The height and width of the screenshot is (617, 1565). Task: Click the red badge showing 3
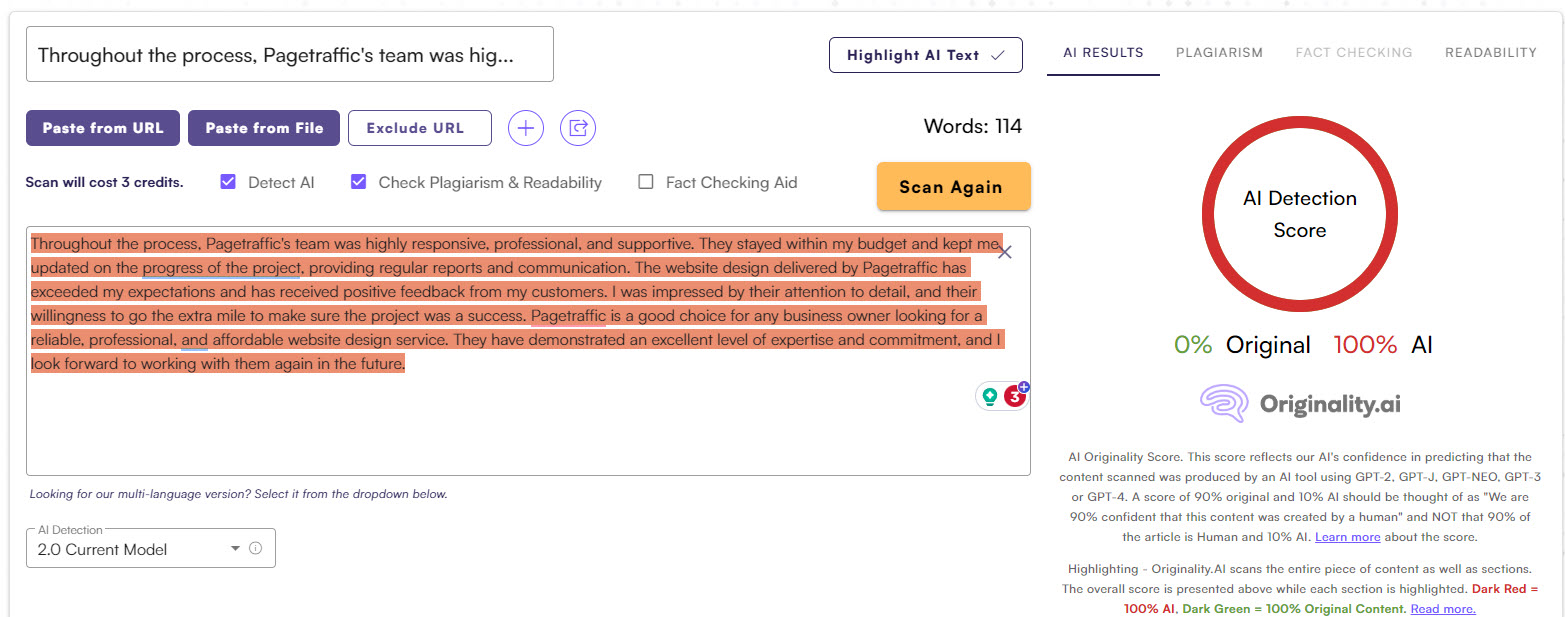click(1015, 396)
